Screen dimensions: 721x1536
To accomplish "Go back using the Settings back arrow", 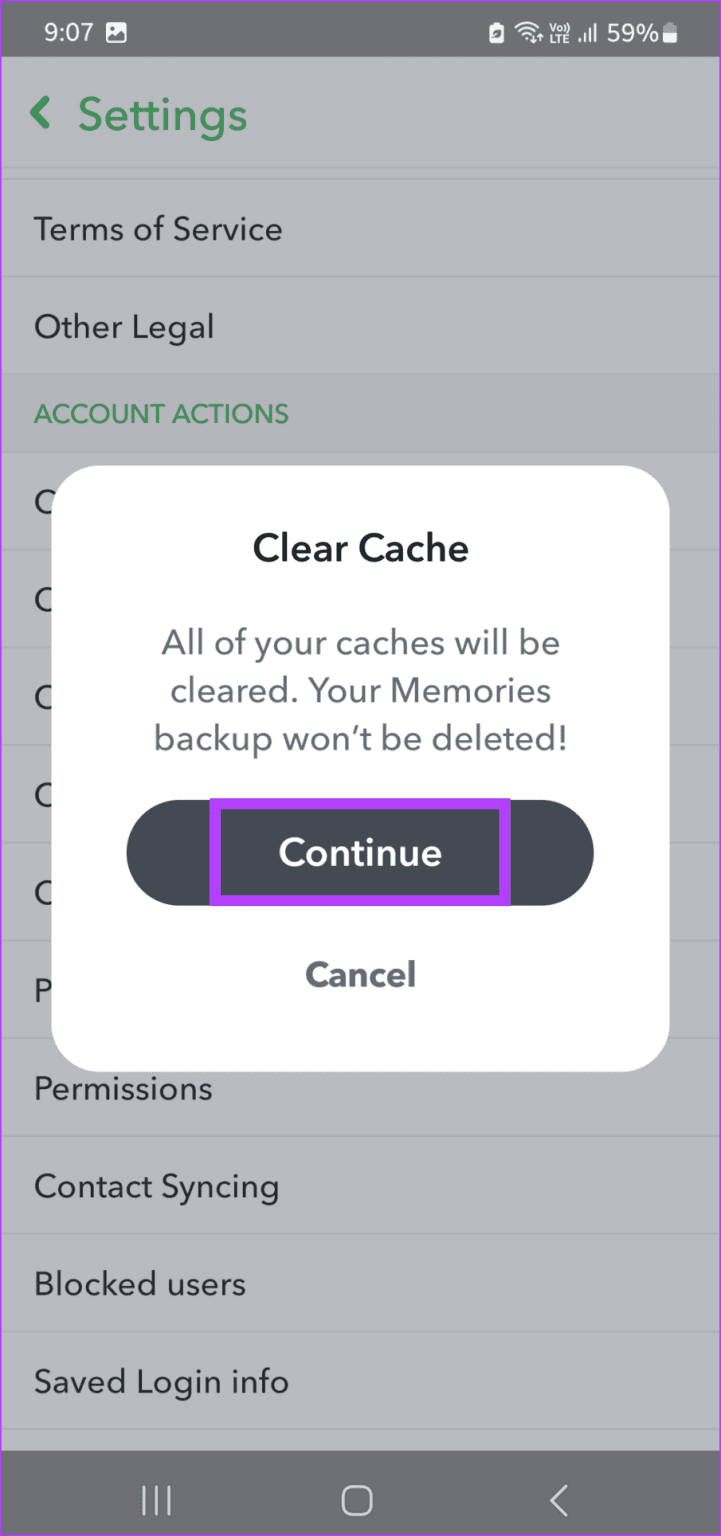I will pyautogui.click(x=40, y=113).
